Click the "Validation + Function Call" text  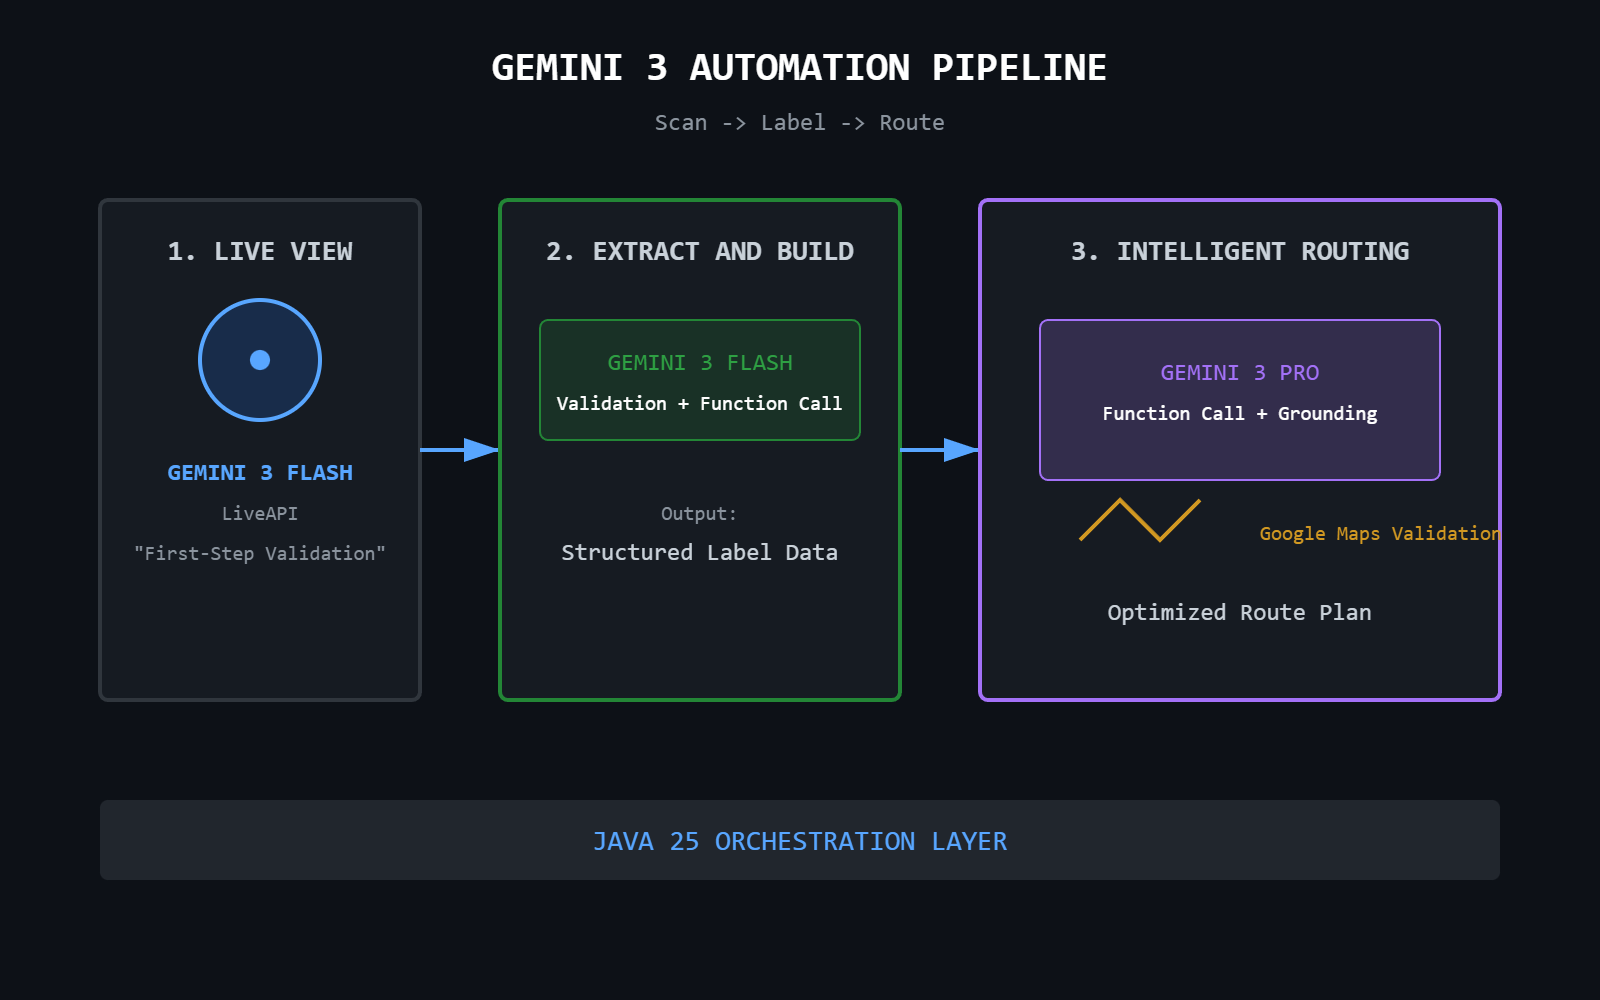pos(700,404)
